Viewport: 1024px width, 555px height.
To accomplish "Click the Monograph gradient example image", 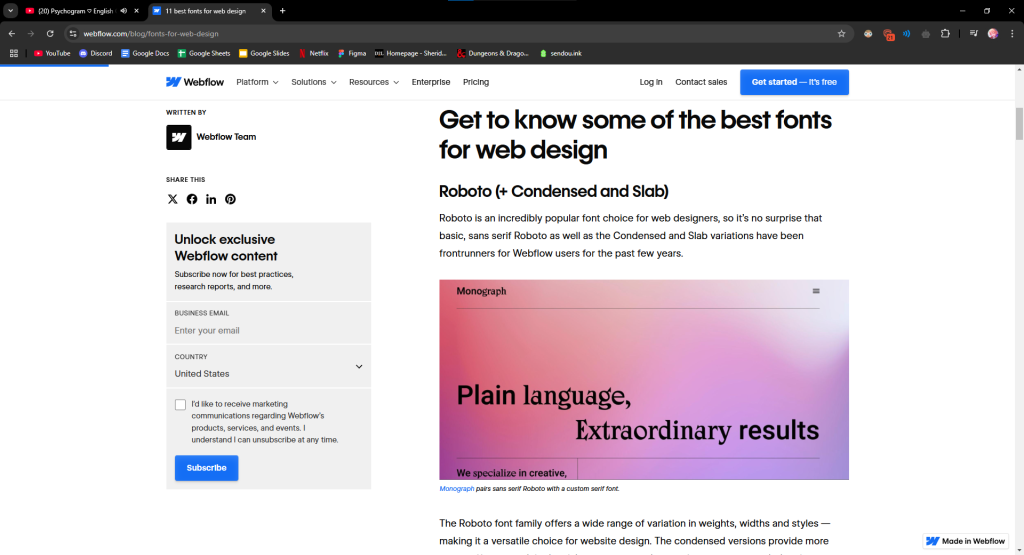I will tap(644, 380).
